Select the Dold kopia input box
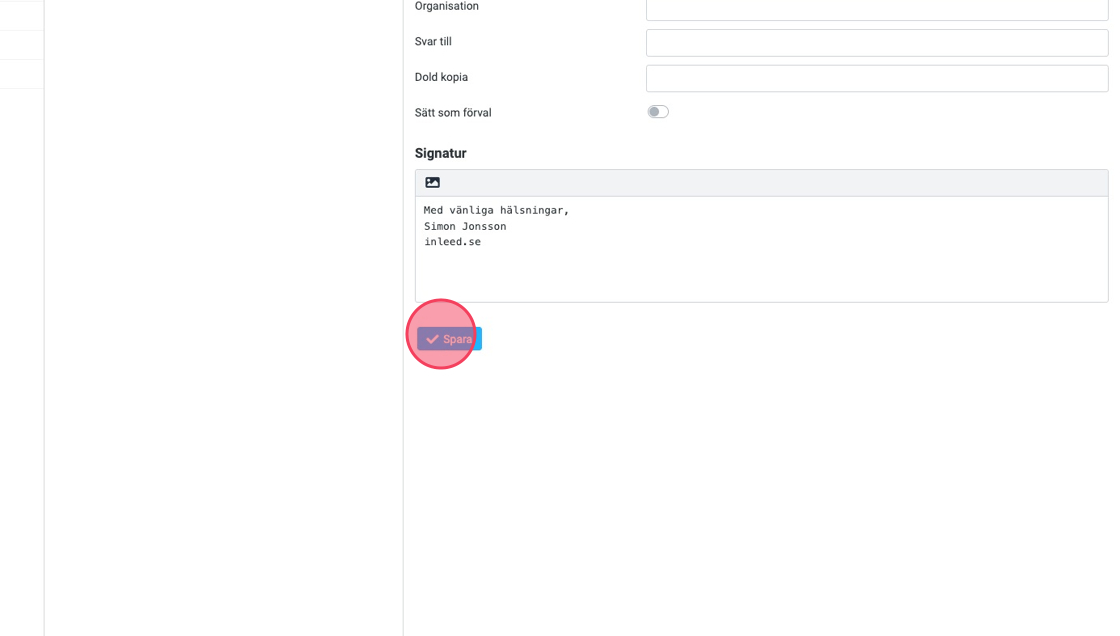The width and height of the screenshot is (1120, 636). pos(876,78)
